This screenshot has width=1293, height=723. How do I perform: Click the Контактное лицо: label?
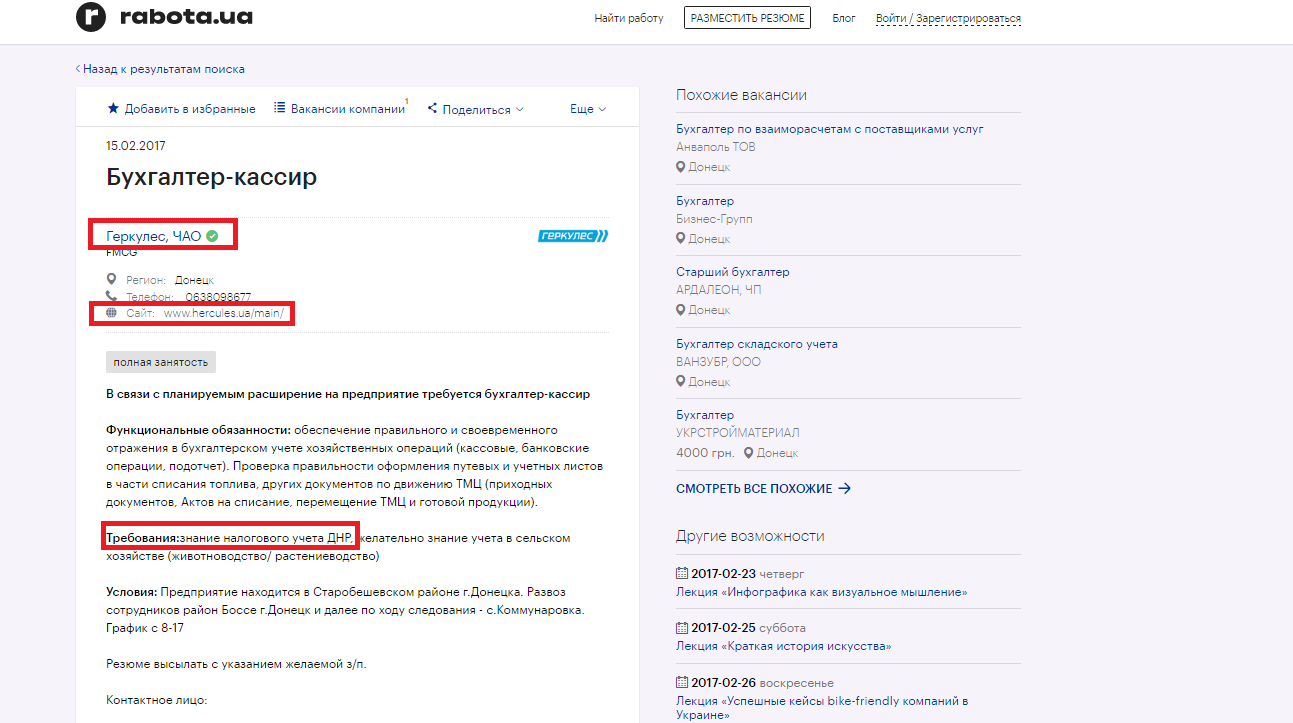click(x=157, y=701)
